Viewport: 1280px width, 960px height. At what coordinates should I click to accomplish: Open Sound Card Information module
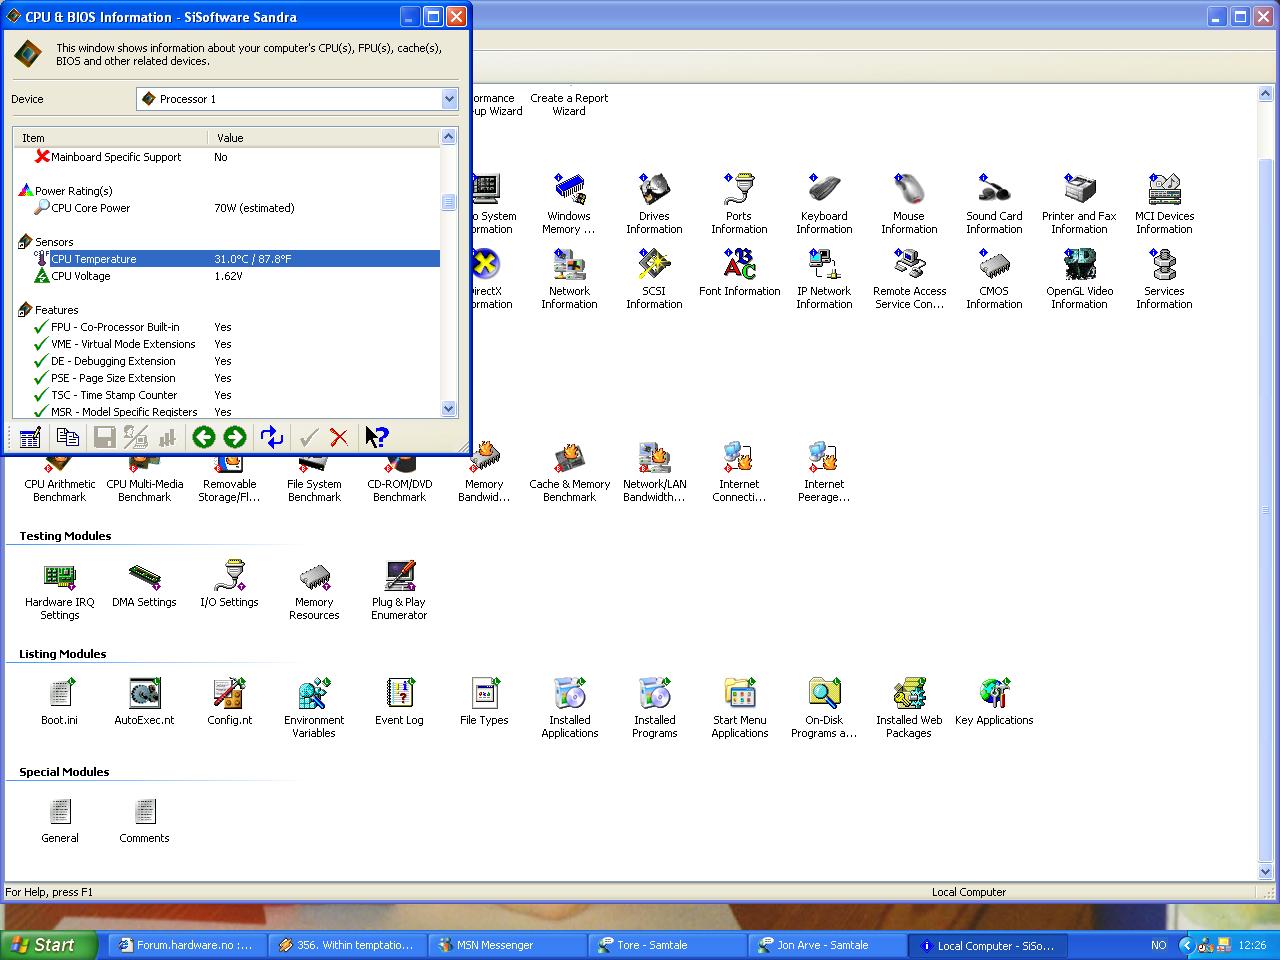[994, 203]
